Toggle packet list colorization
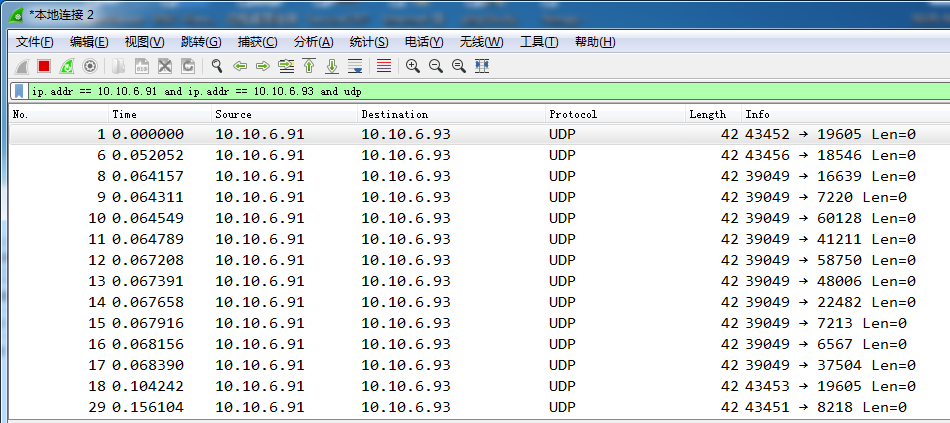Viewport: 950px width, 423px height. pos(384,66)
